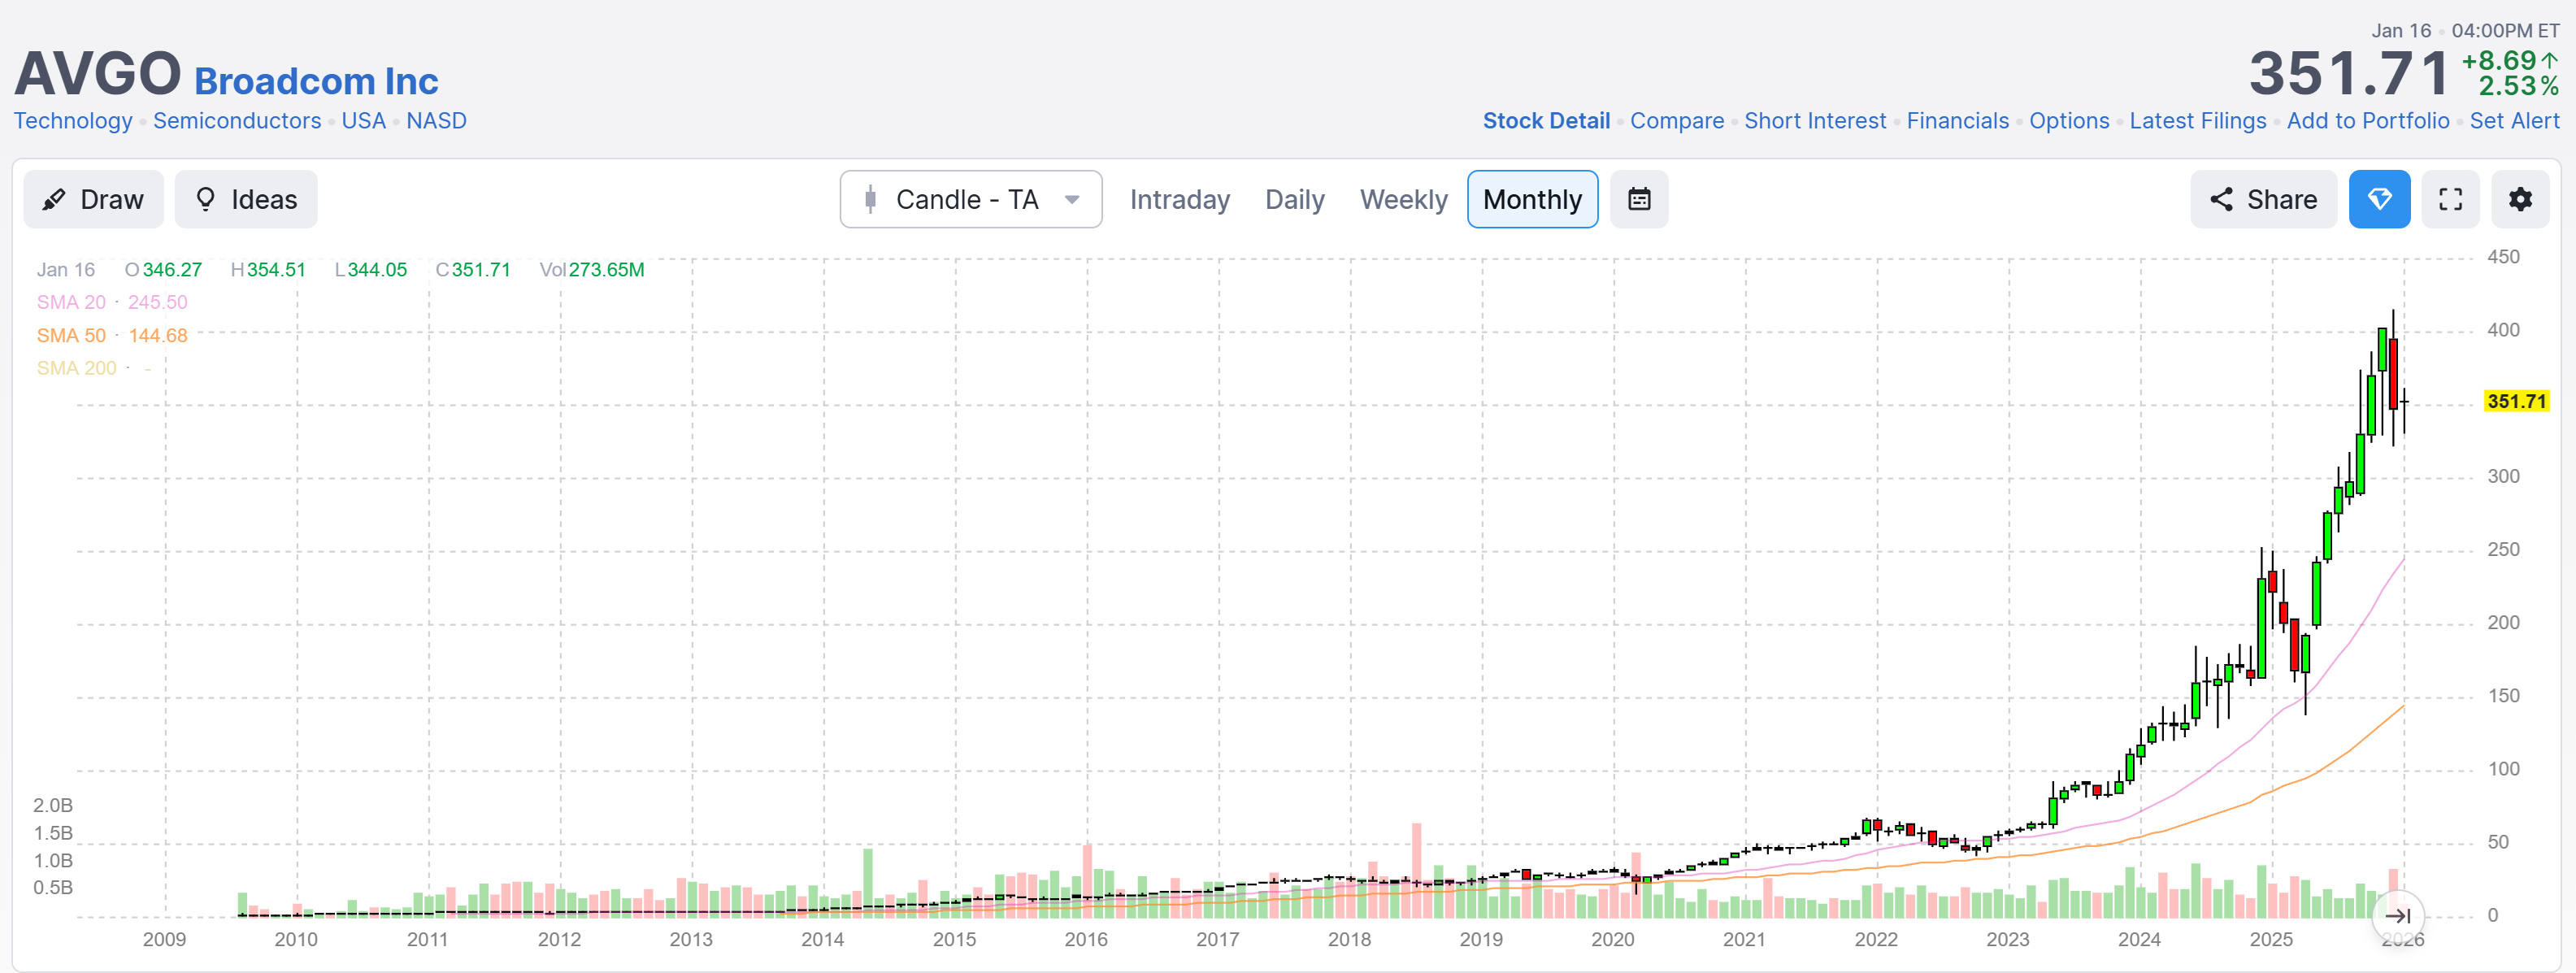The height and width of the screenshot is (973, 2576).
Task: Click Add to Portfolio link
Action: point(2367,121)
